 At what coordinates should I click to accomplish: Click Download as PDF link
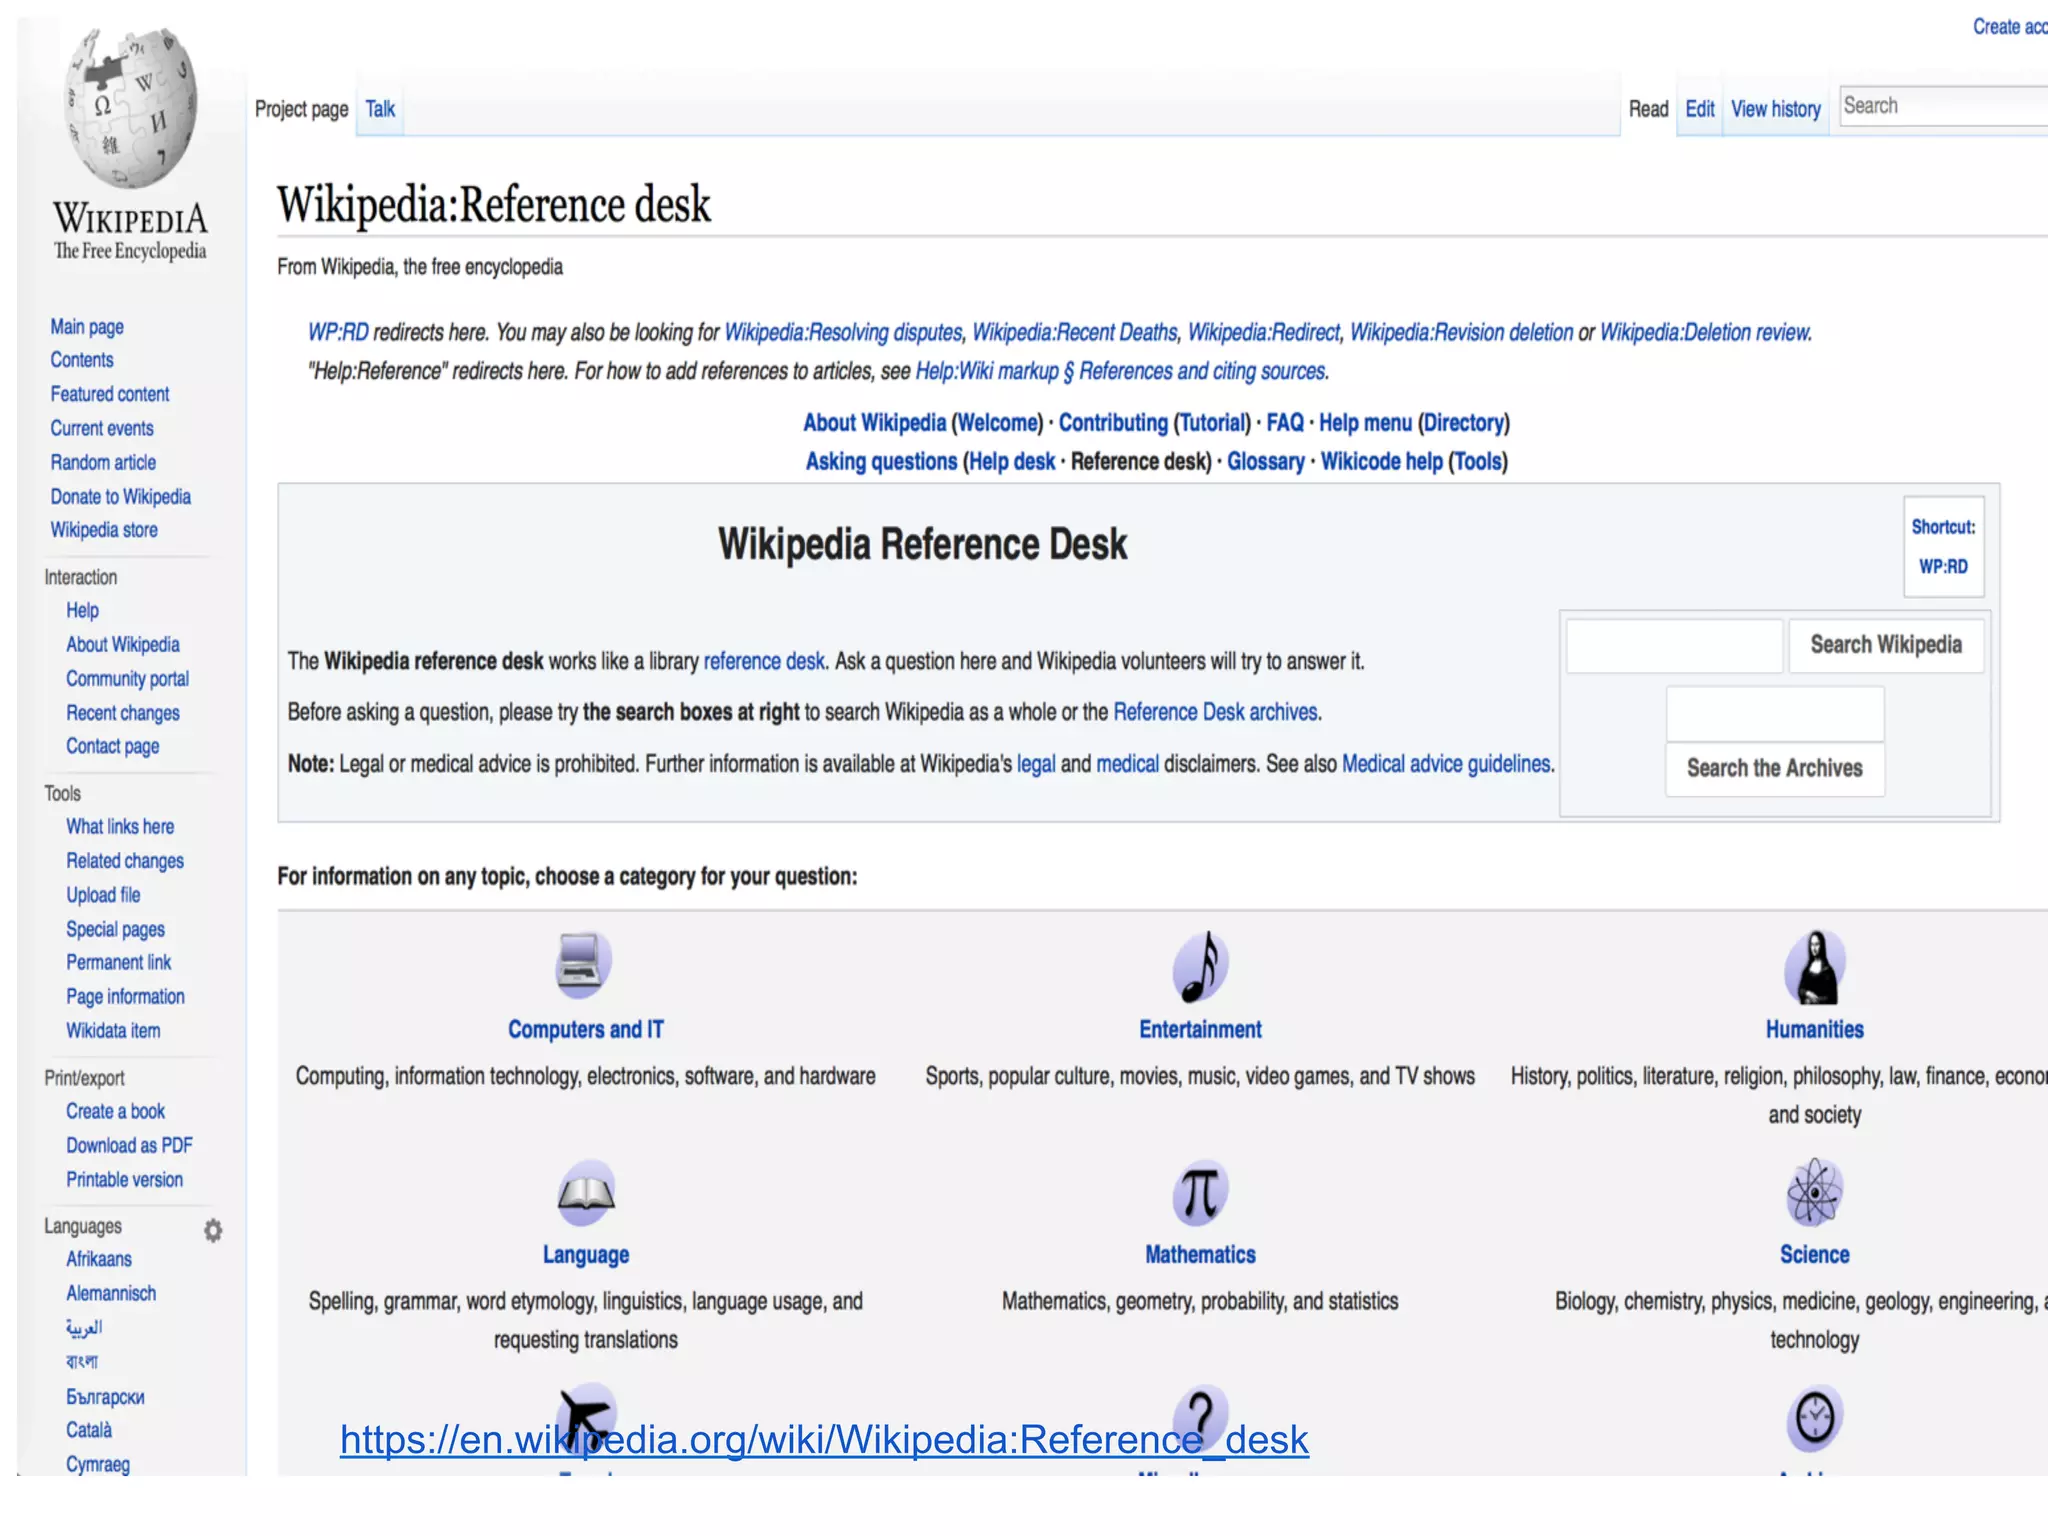tap(129, 1145)
